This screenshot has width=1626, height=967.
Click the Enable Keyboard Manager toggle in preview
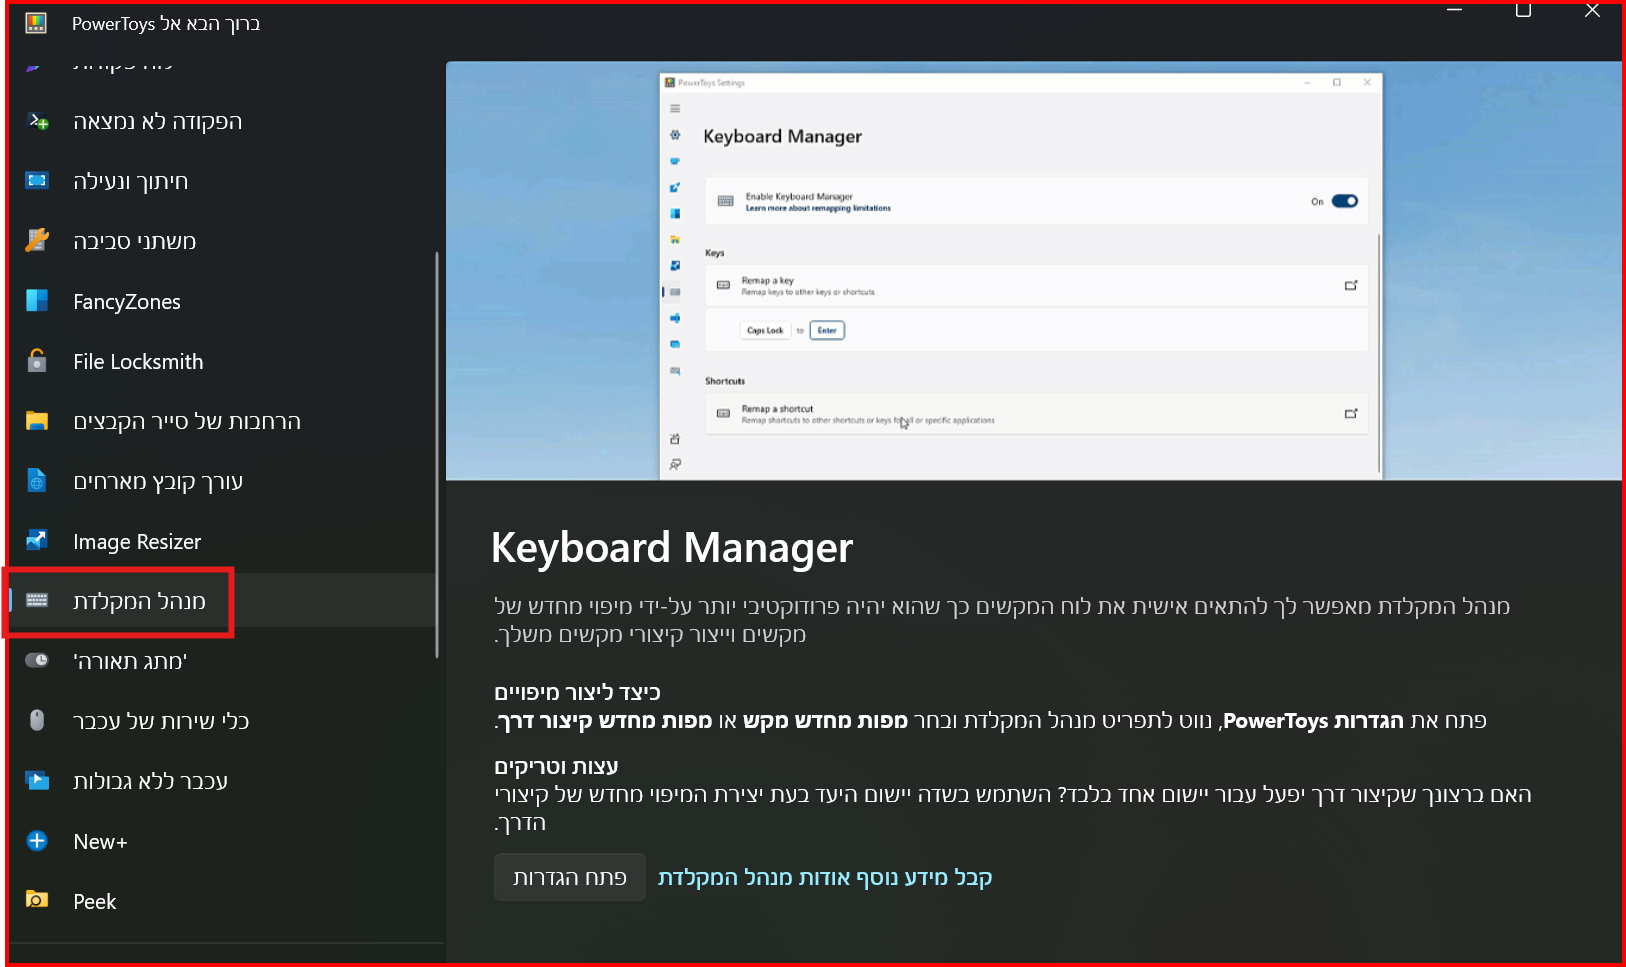pos(1344,201)
